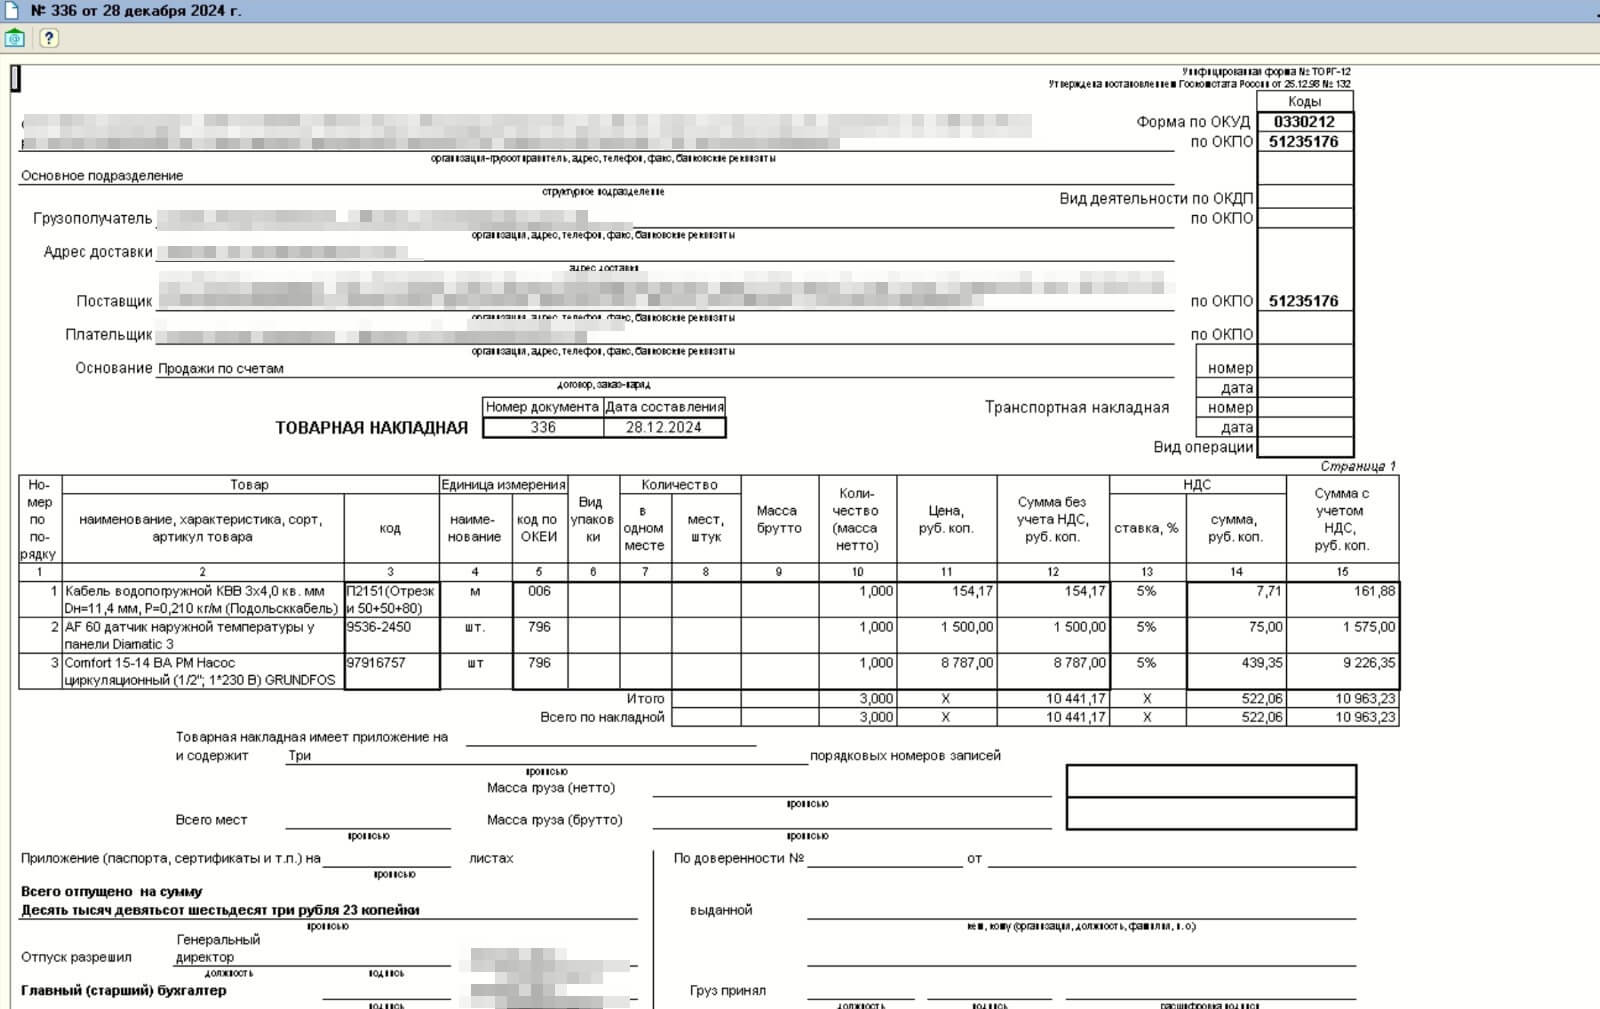Select the selected cell at sheet top-left
The width and height of the screenshot is (1600, 1009).
tap(15, 78)
